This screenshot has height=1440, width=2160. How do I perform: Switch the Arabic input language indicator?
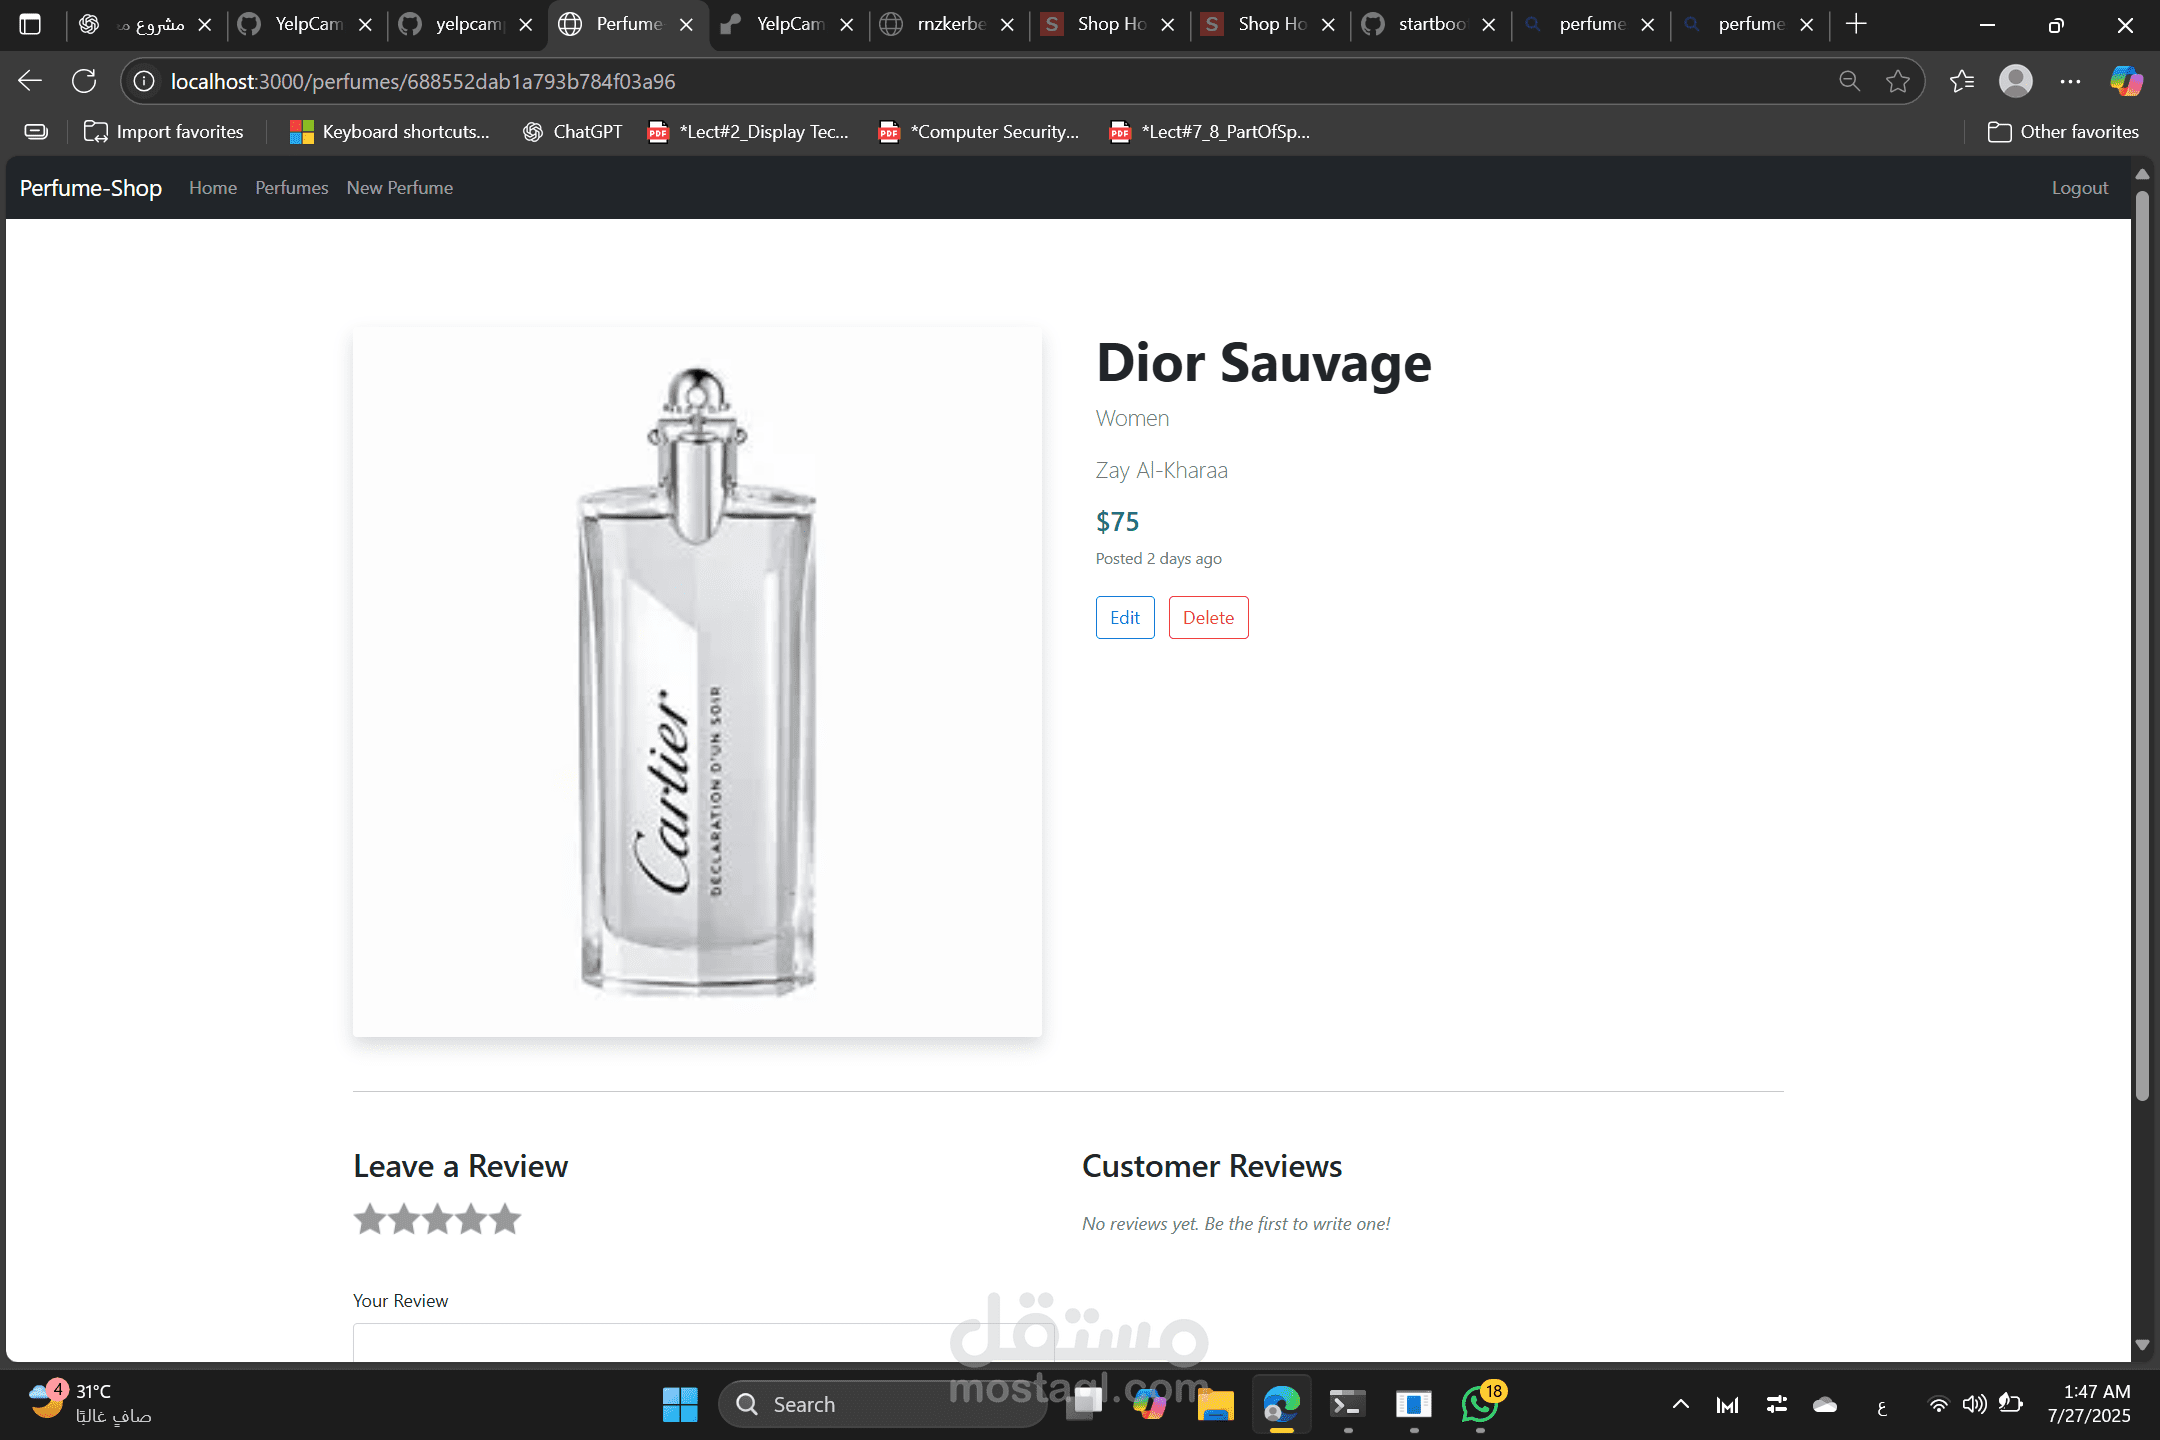pyautogui.click(x=1881, y=1406)
